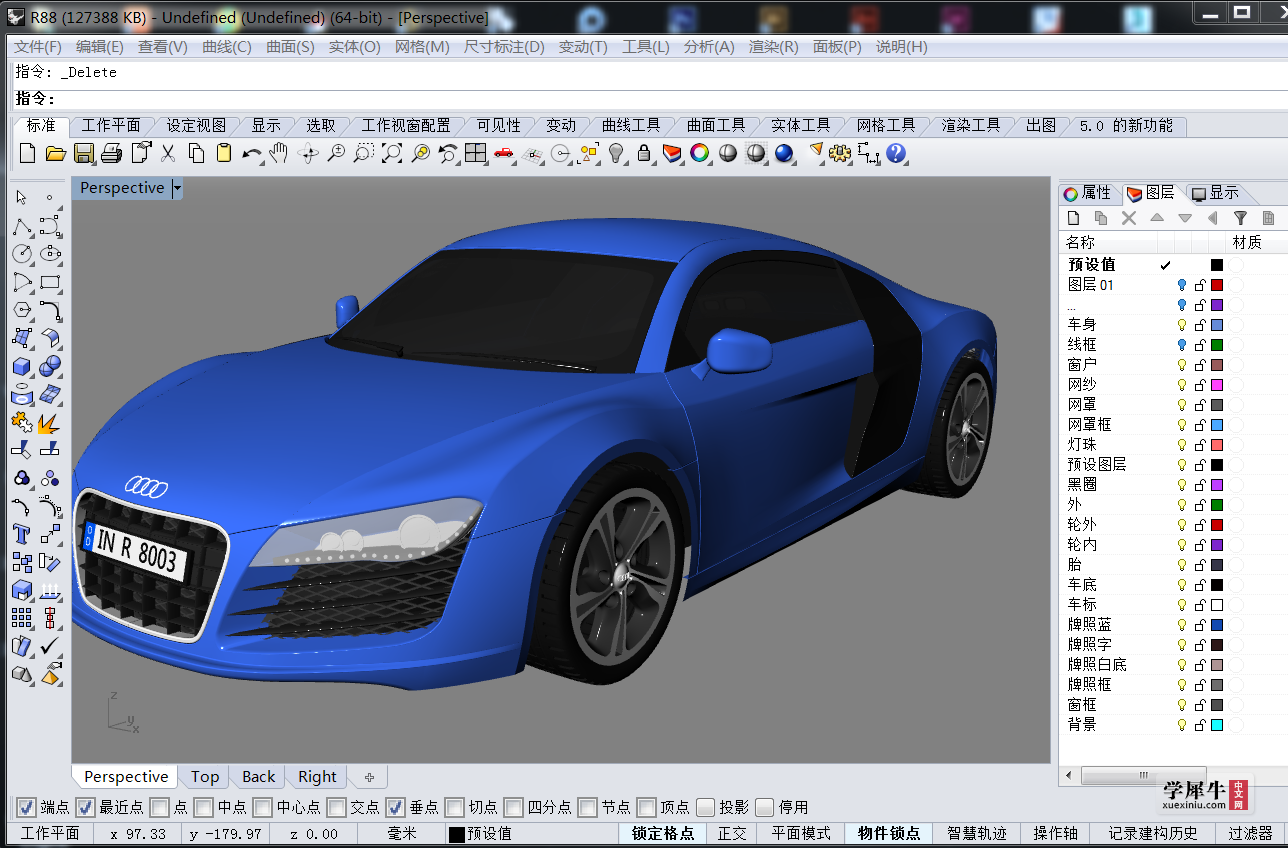This screenshot has width=1288, height=848.
Task: Click the new layer icon in Layers panel
Action: tap(1073, 217)
